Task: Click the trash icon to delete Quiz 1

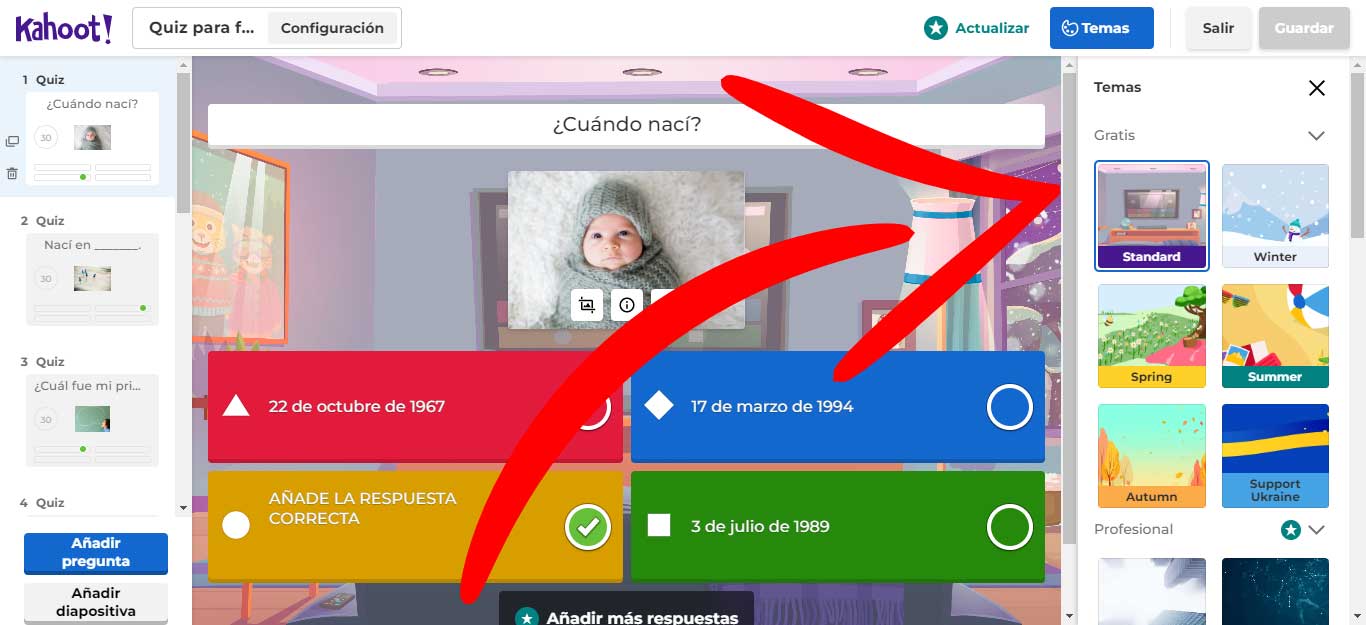Action: 12,173
